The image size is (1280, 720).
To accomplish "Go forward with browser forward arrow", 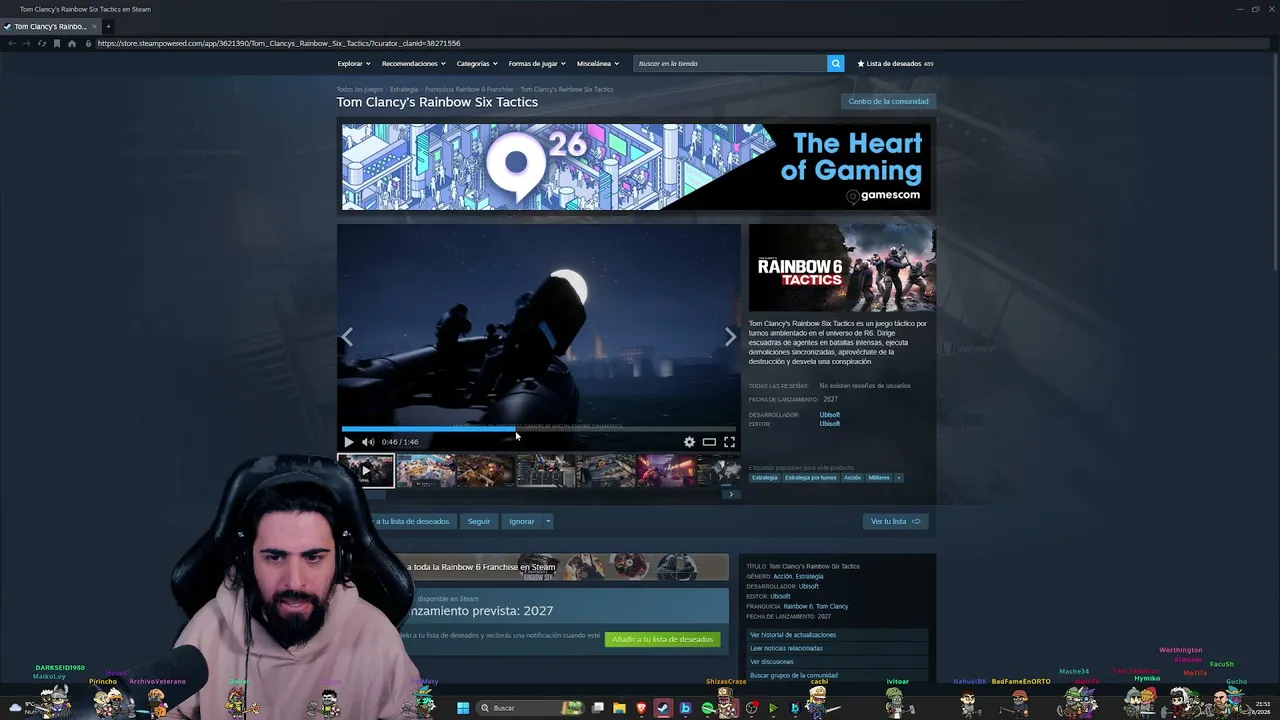I will [x=27, y=43].
